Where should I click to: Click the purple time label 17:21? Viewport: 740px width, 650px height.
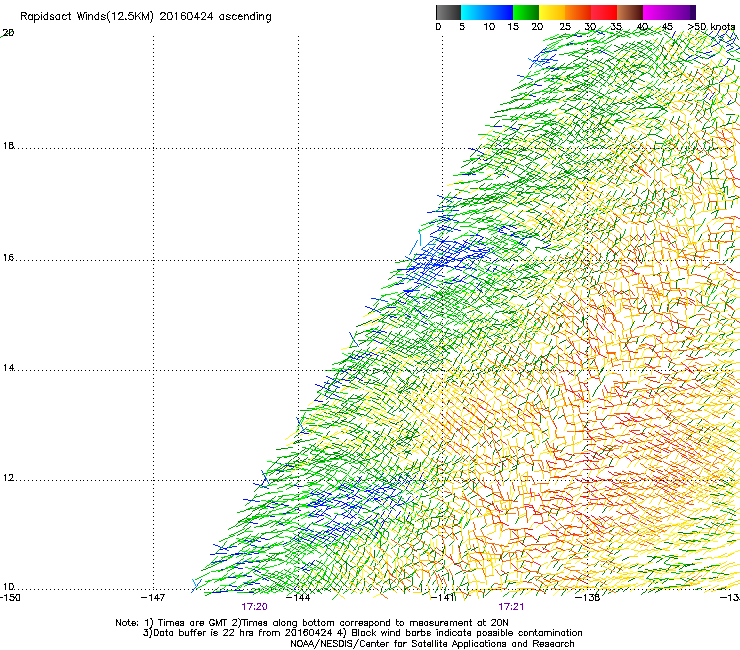tap(511, 607)
